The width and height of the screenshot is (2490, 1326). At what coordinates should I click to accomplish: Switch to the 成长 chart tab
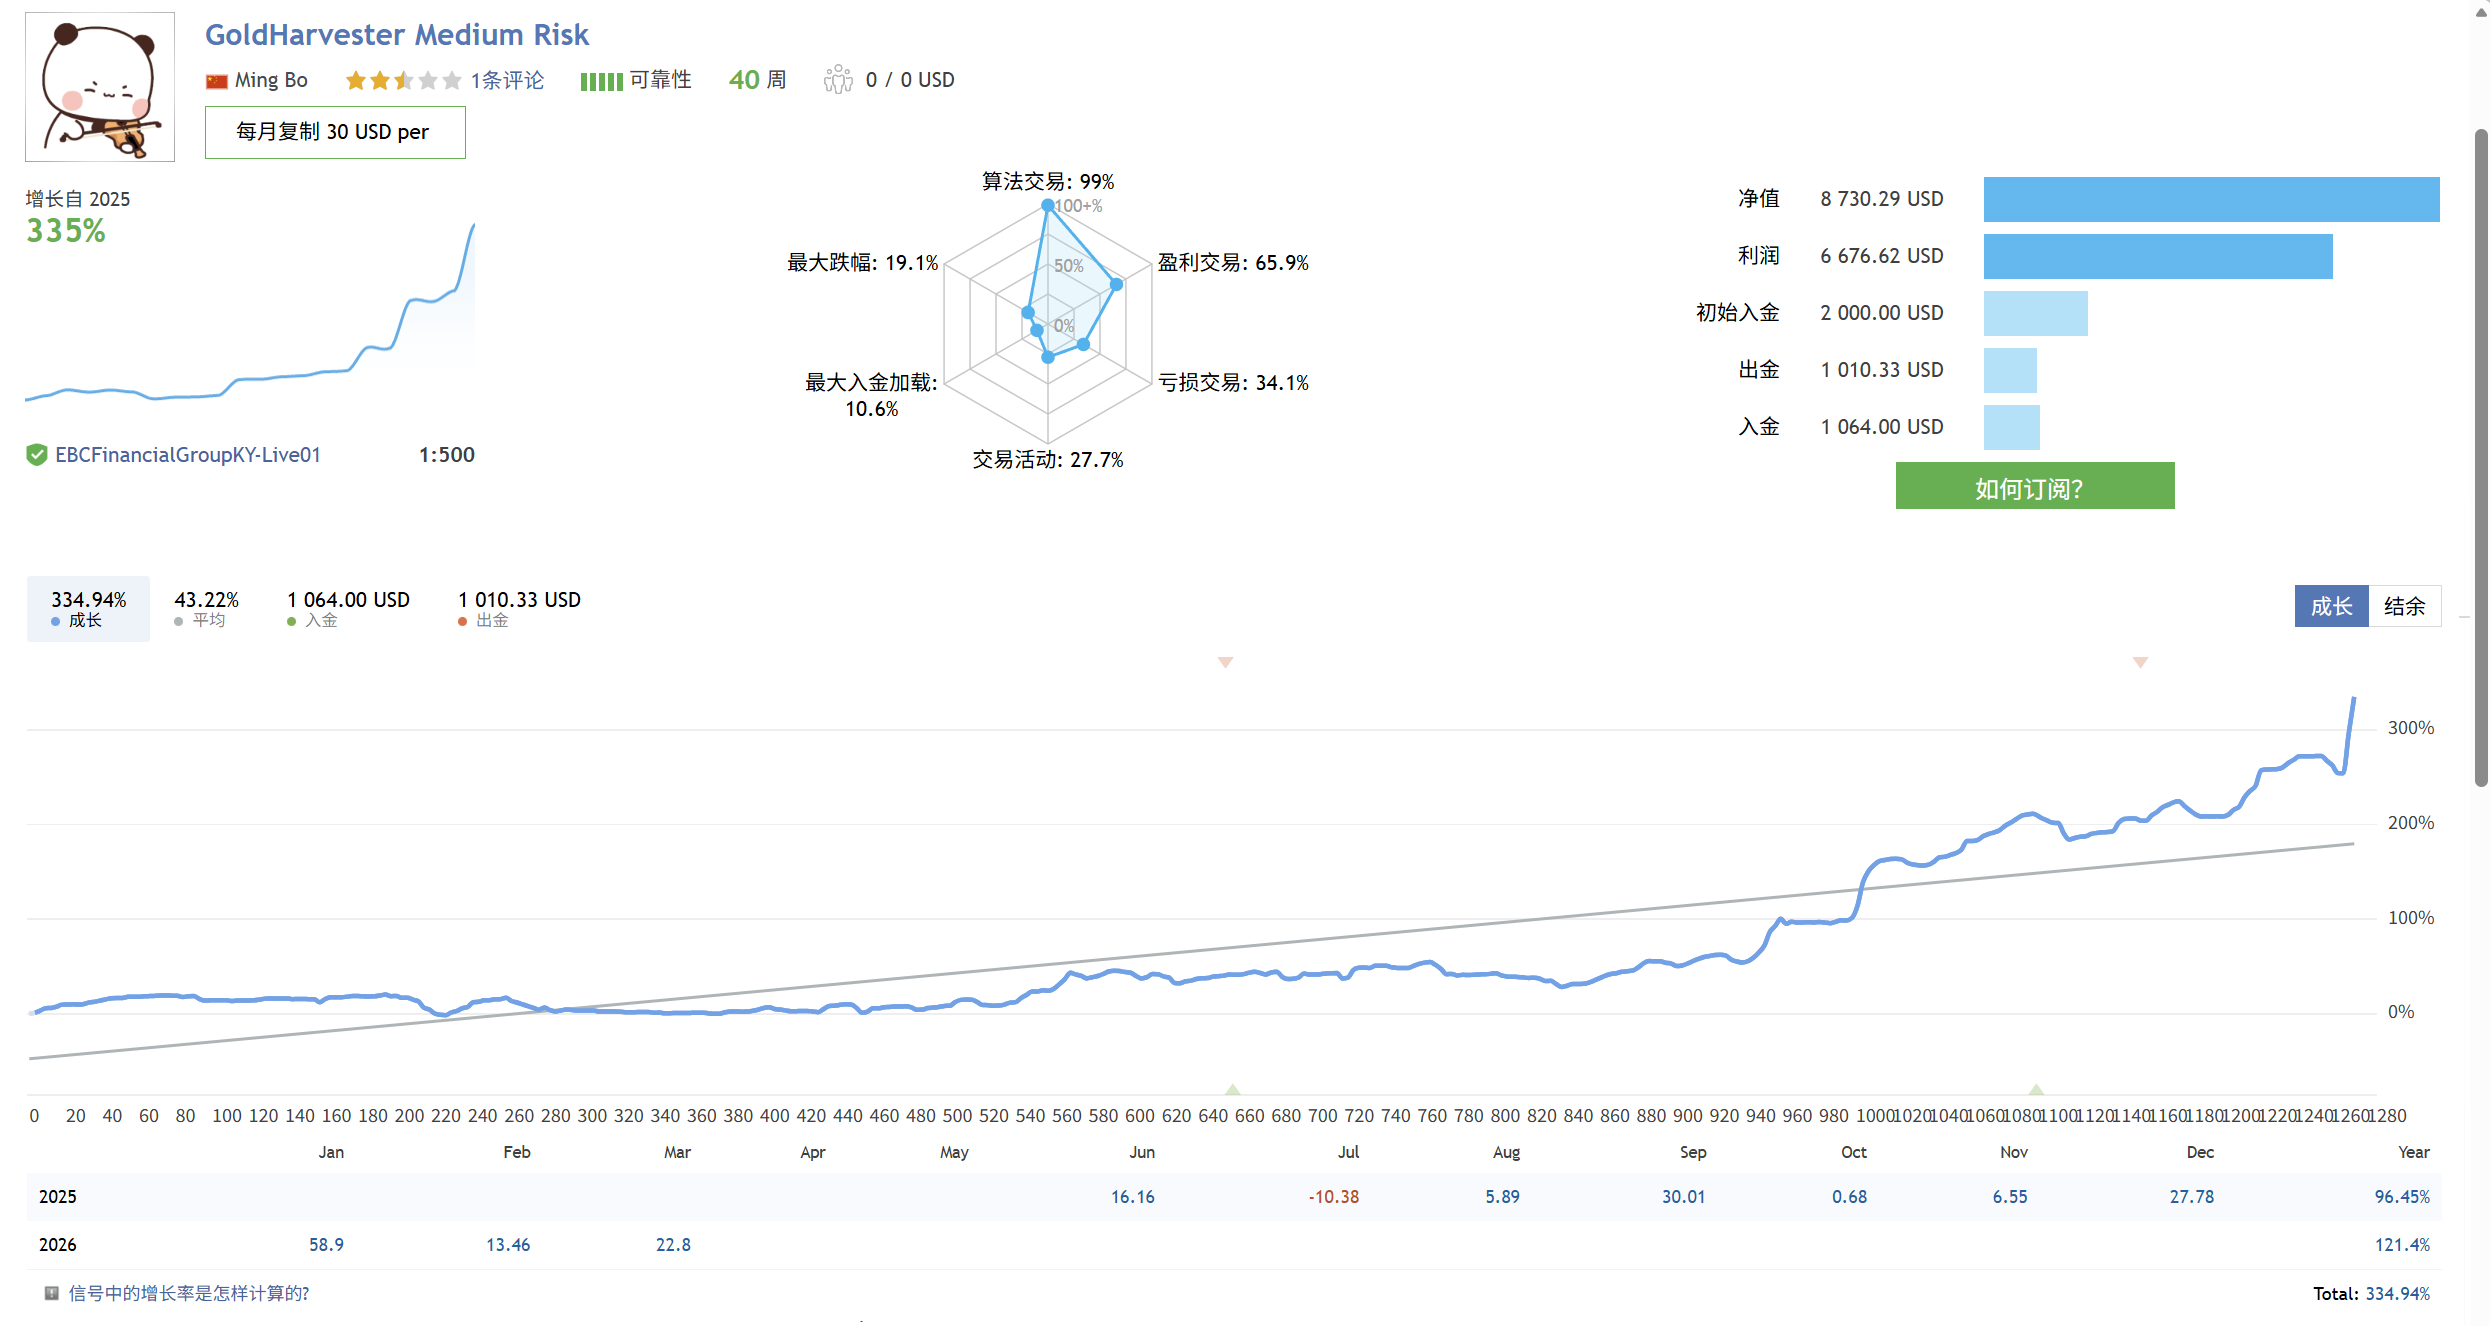(2330, 606)
